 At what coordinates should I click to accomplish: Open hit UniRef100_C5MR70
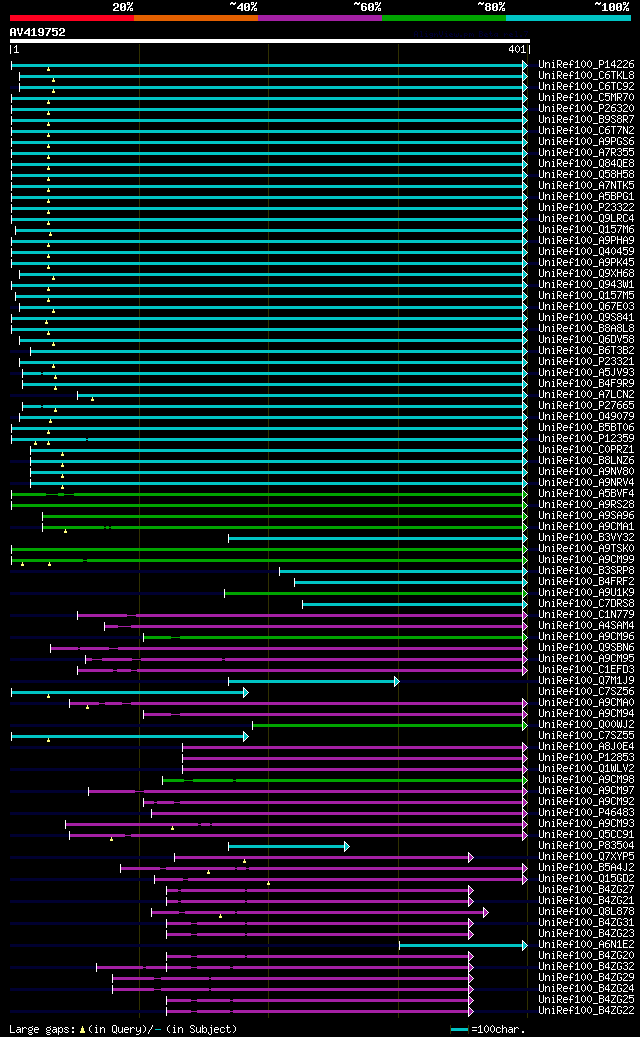coord(586,98)
